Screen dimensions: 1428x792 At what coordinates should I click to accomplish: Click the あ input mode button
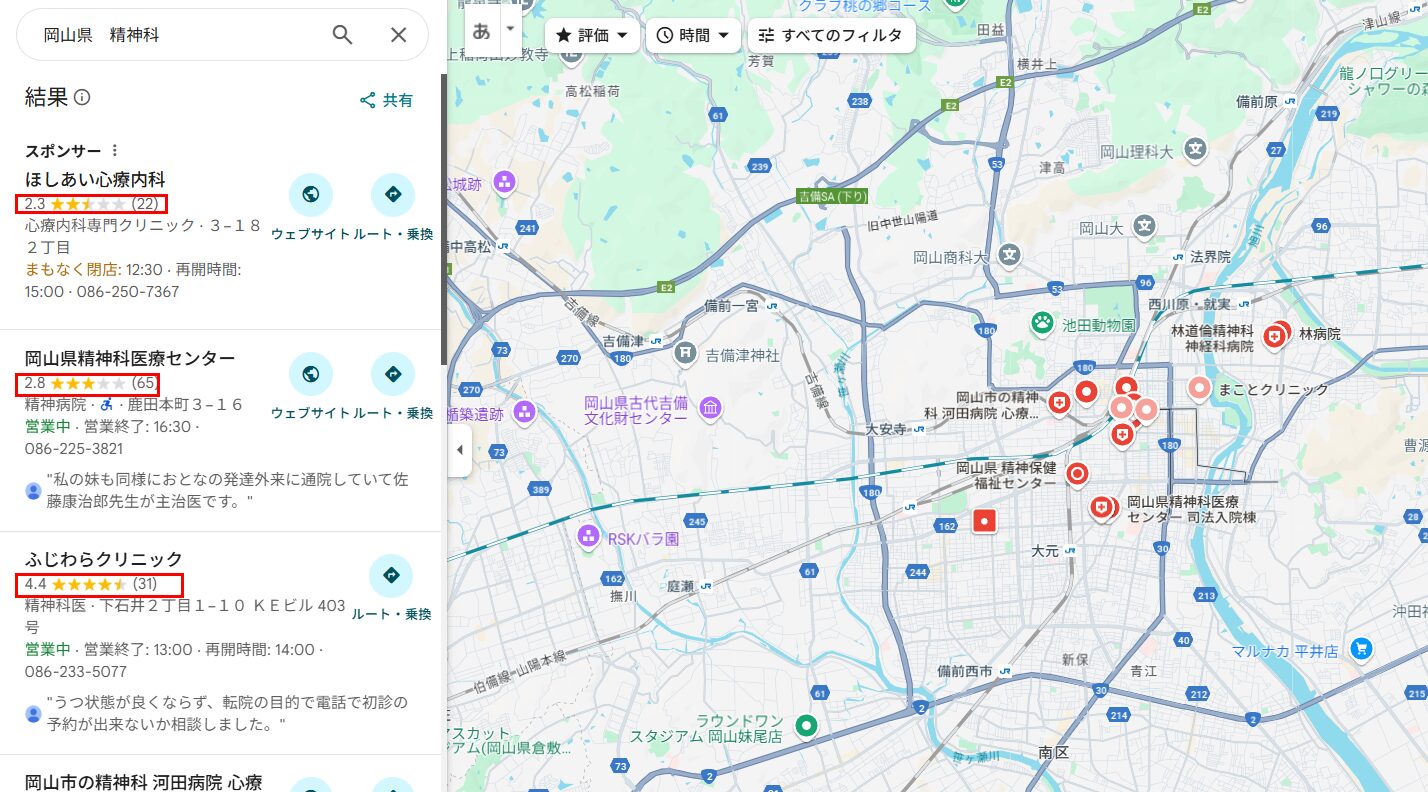[x=482, y=30]
